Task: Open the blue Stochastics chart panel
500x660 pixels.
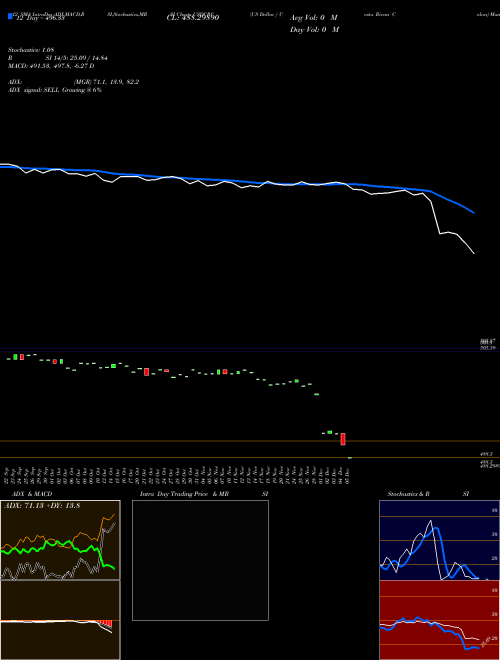Action: click(439, 540)
